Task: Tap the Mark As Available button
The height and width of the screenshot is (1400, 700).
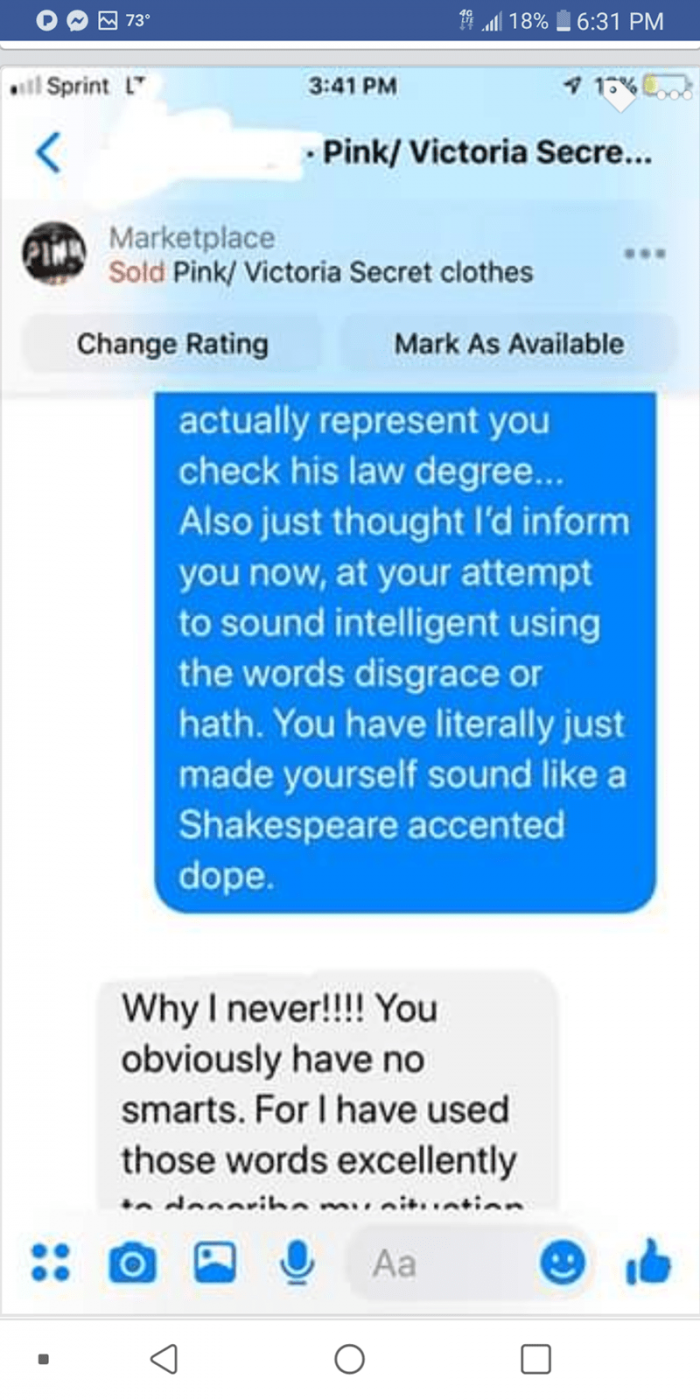Action: pyautogui.click(x=509, y=344)
